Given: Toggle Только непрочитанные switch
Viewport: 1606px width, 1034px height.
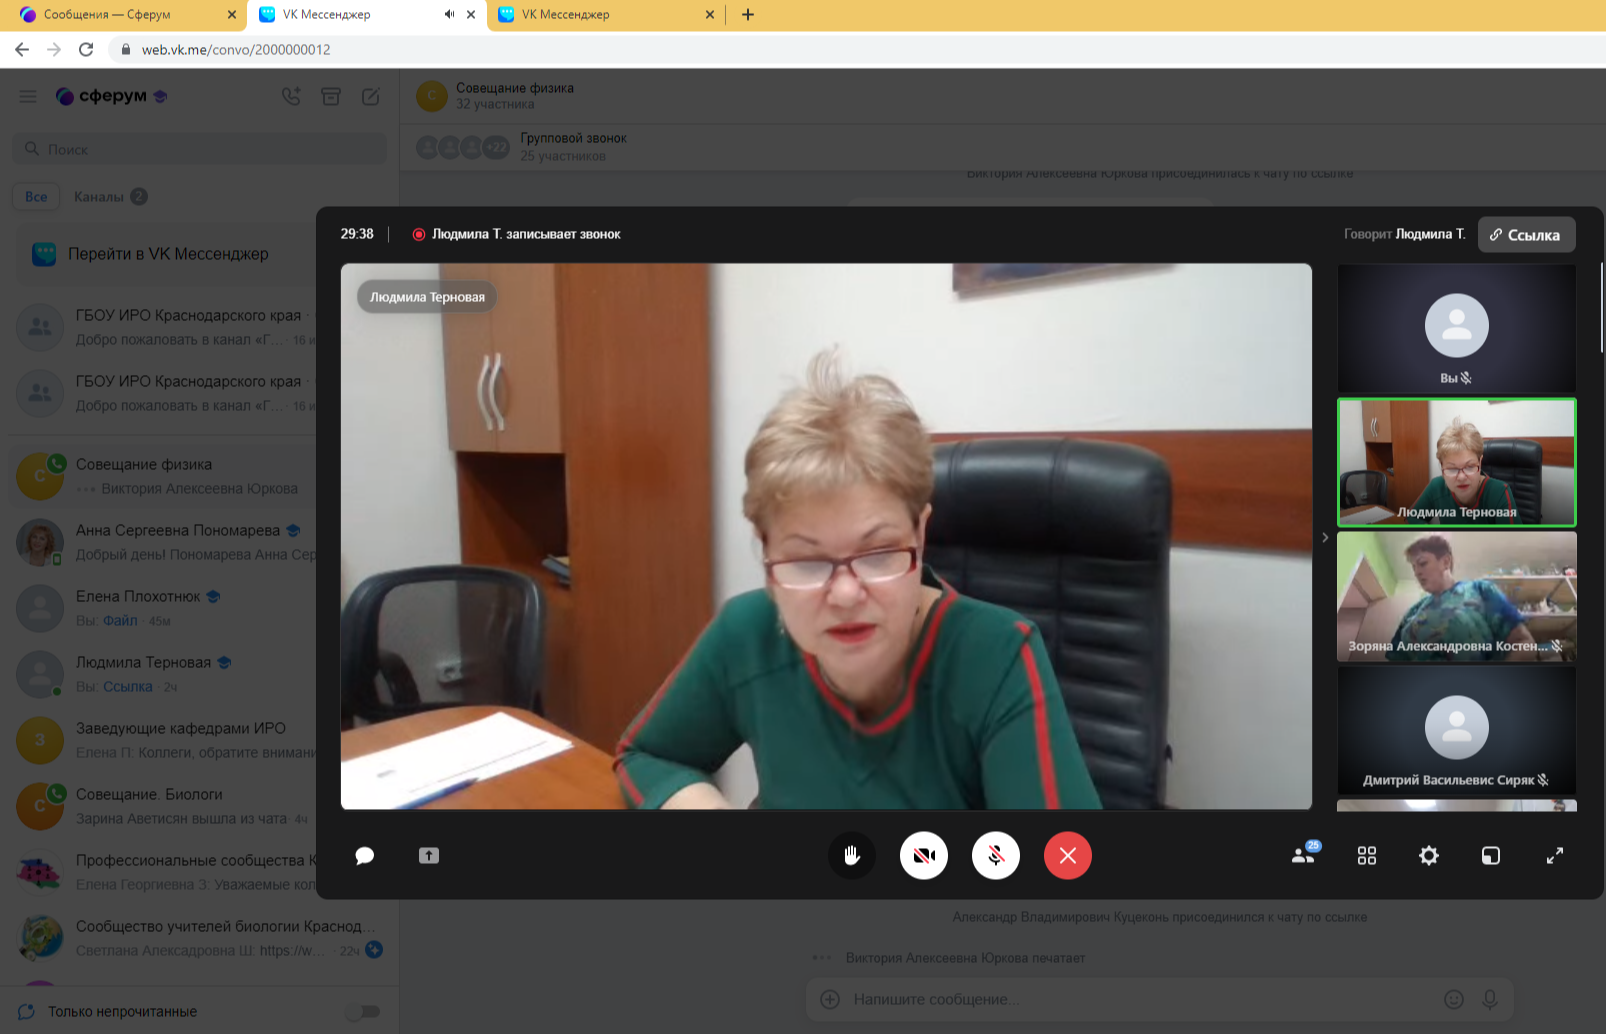Looking at the screenshot, I should 364,1012.
